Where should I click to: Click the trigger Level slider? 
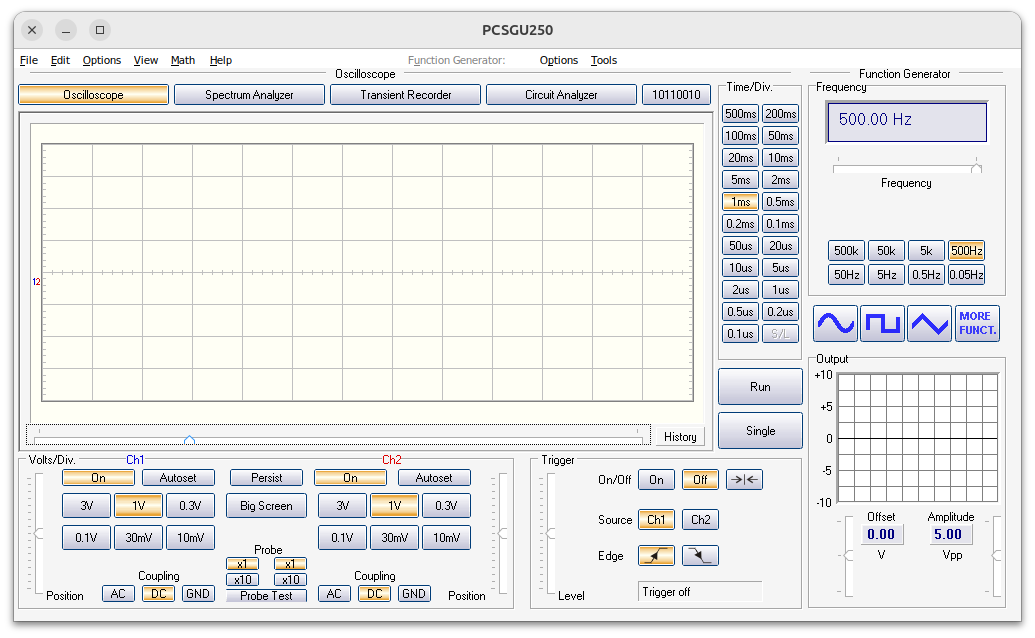pos(551,533)
